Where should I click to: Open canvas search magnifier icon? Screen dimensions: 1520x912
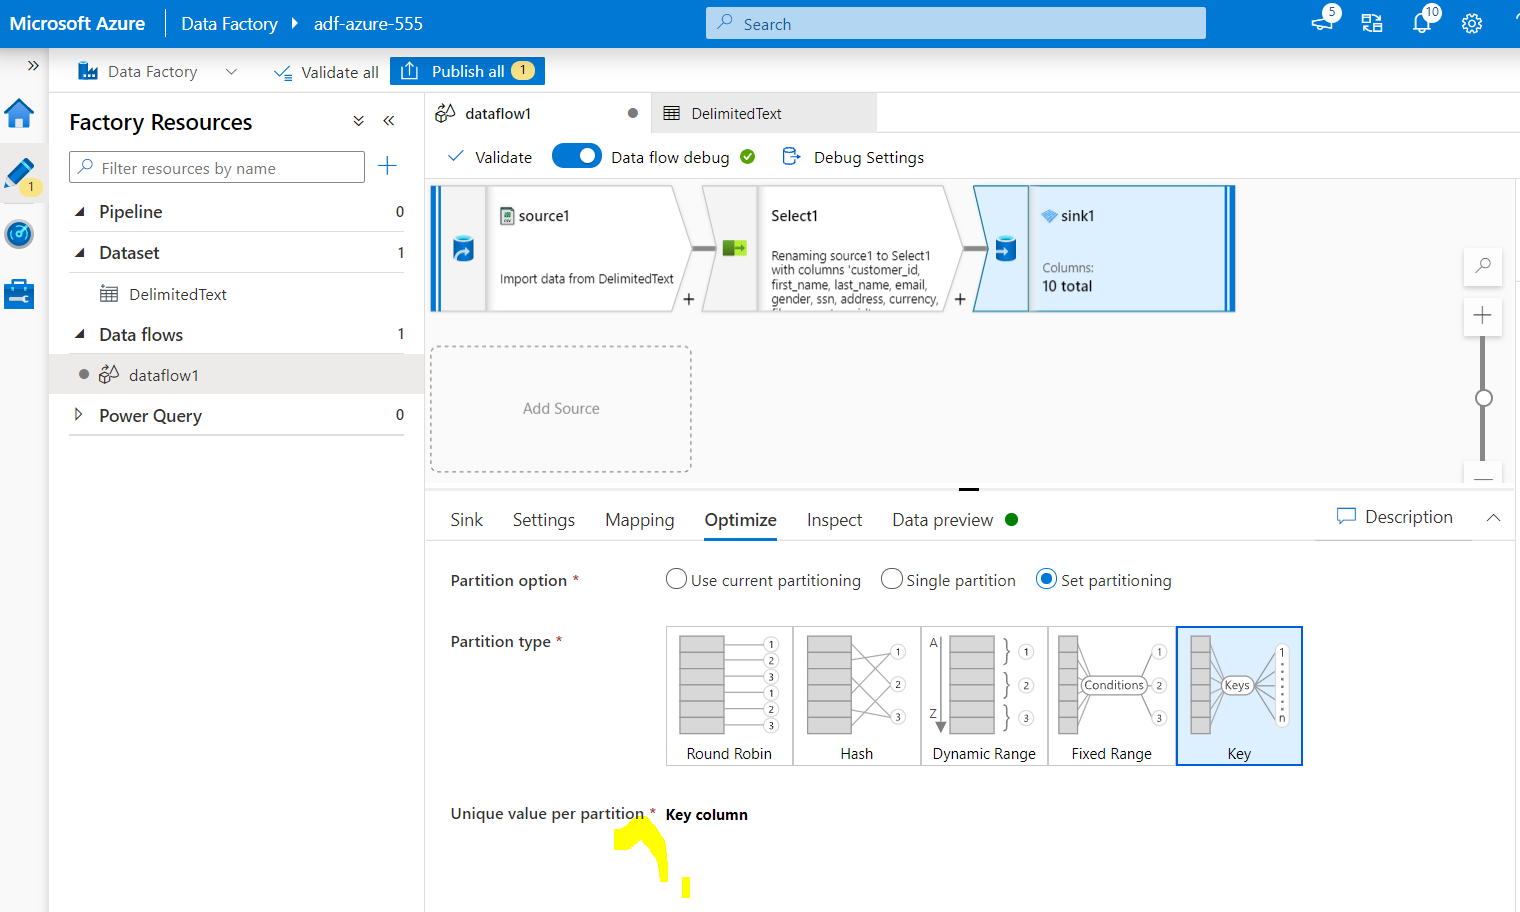pyautogui.click(x=1483, y=265)
